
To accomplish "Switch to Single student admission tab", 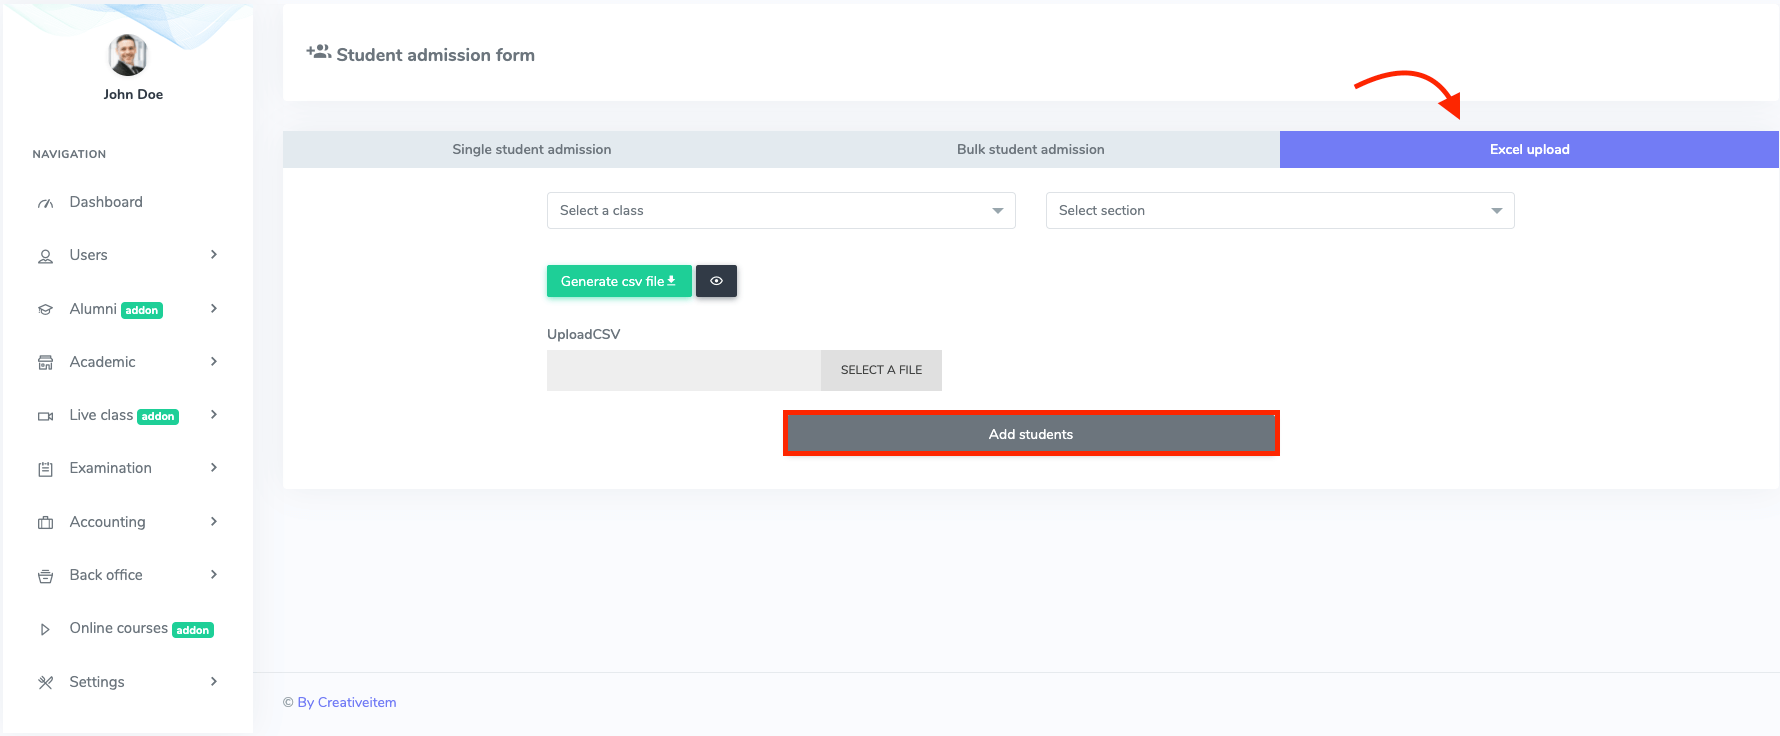I will click(531, 150).
